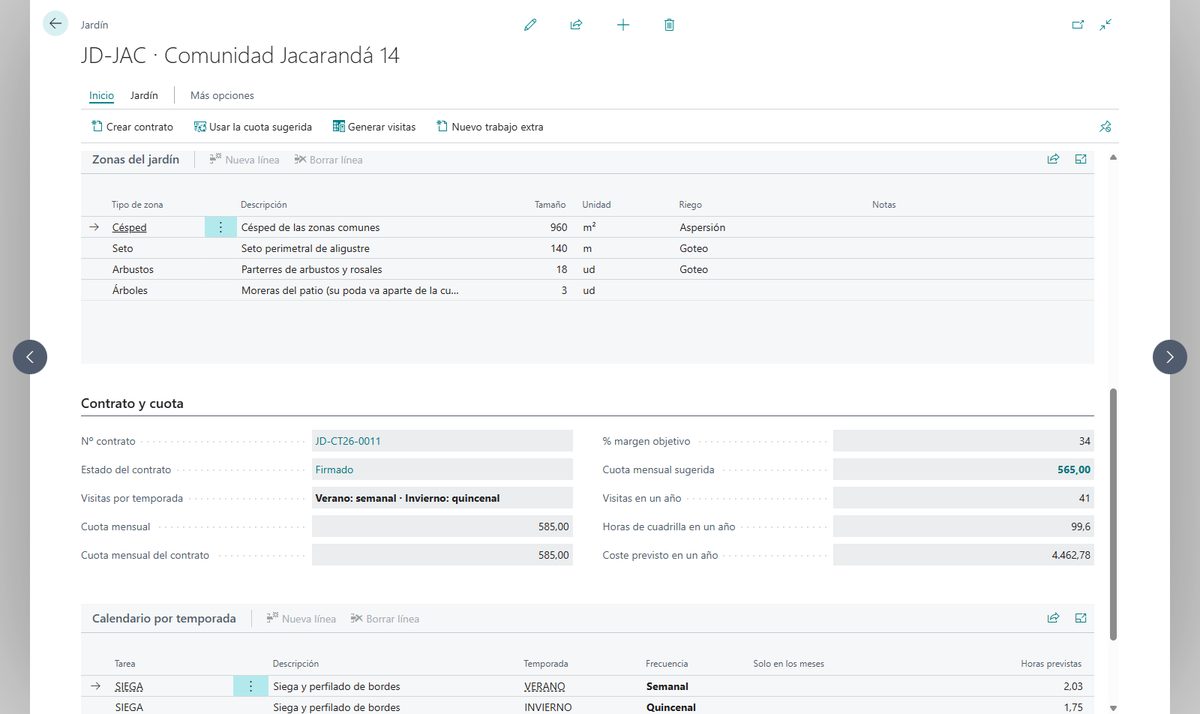The width and height of the screenshot is (1200, 714).
Task: Sort by Tipo de zona column header
Action: click(137, 204)
